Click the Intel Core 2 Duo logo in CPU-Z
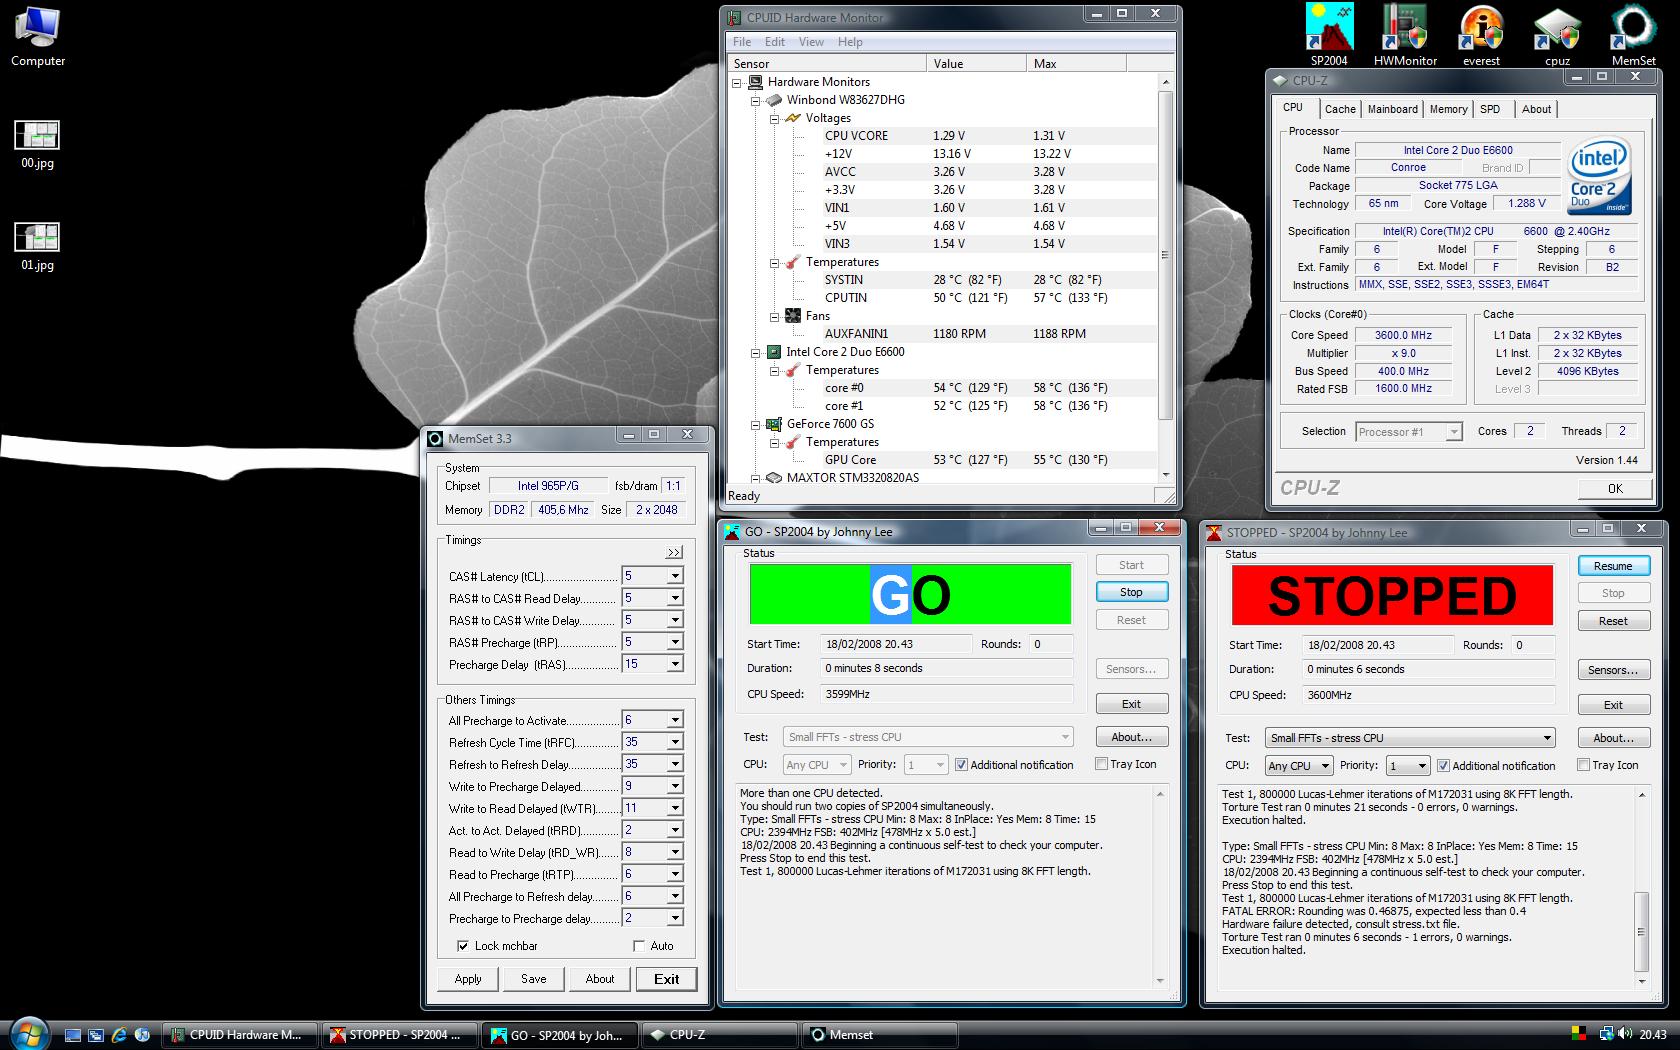The image size is (1680, 1050). [1598, 177]
